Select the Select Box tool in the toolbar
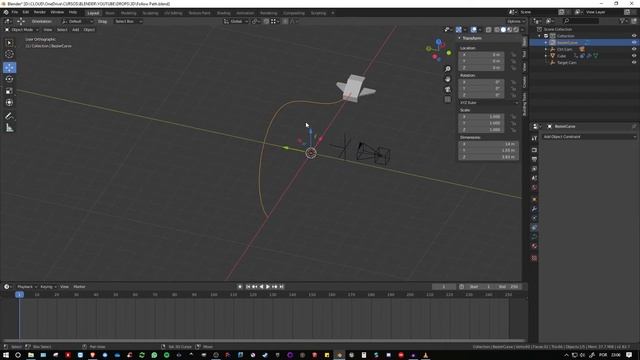 [9, 43]
